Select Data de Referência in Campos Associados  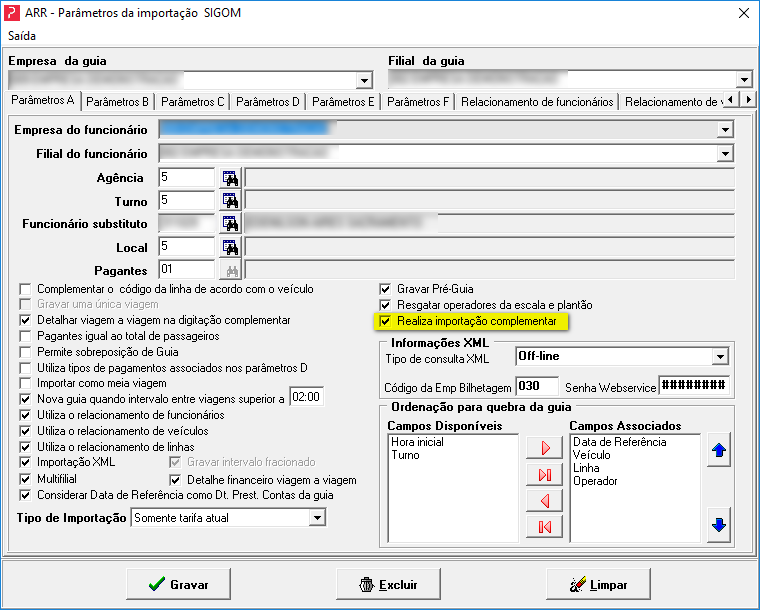tap(619, 442)
